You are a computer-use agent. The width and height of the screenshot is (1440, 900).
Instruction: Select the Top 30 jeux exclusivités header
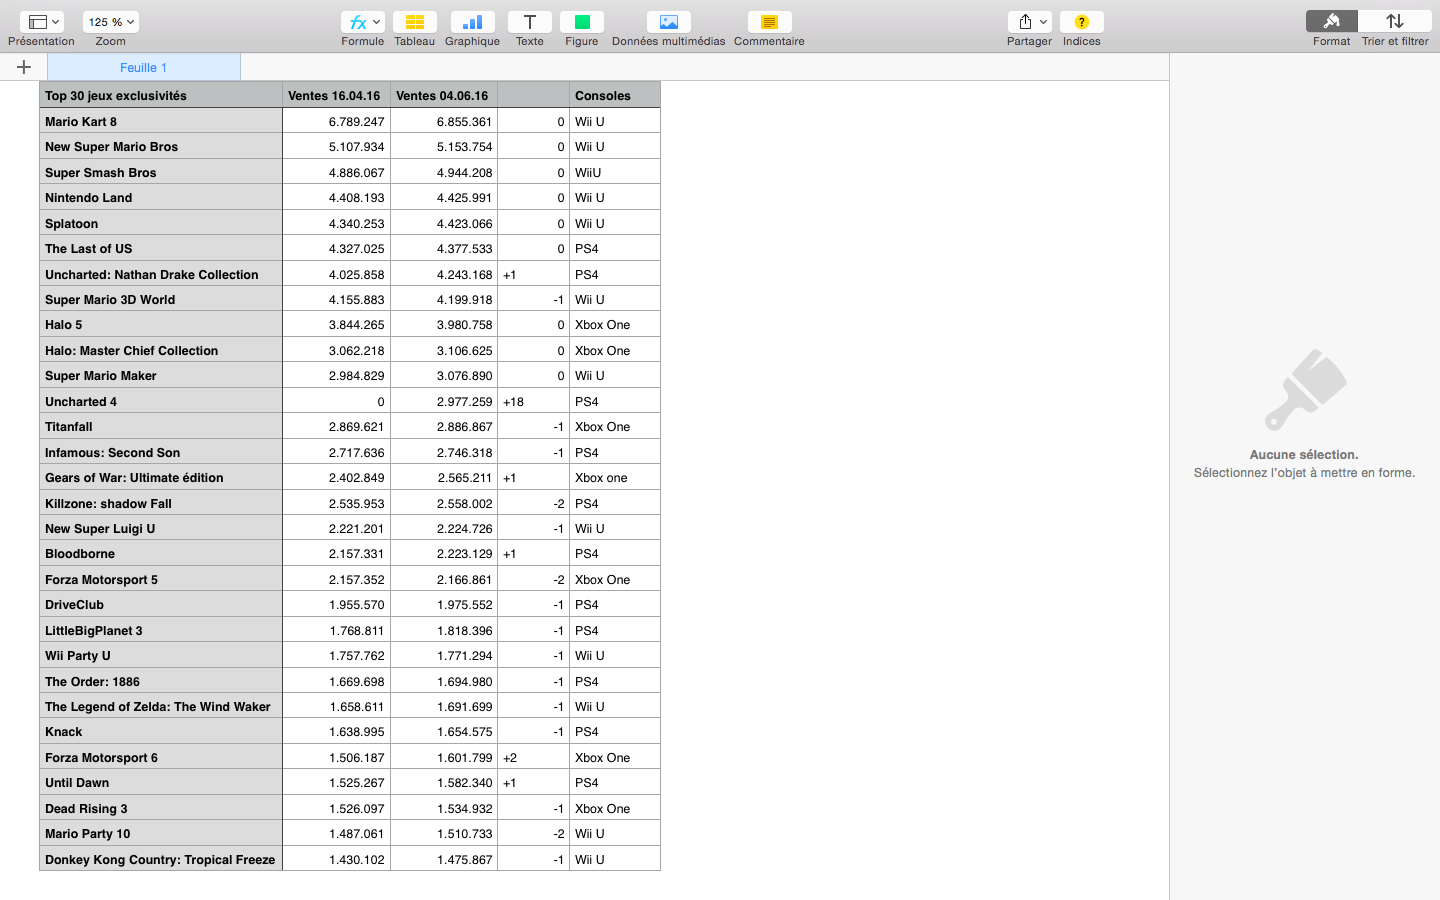click(x=161, y=95)
